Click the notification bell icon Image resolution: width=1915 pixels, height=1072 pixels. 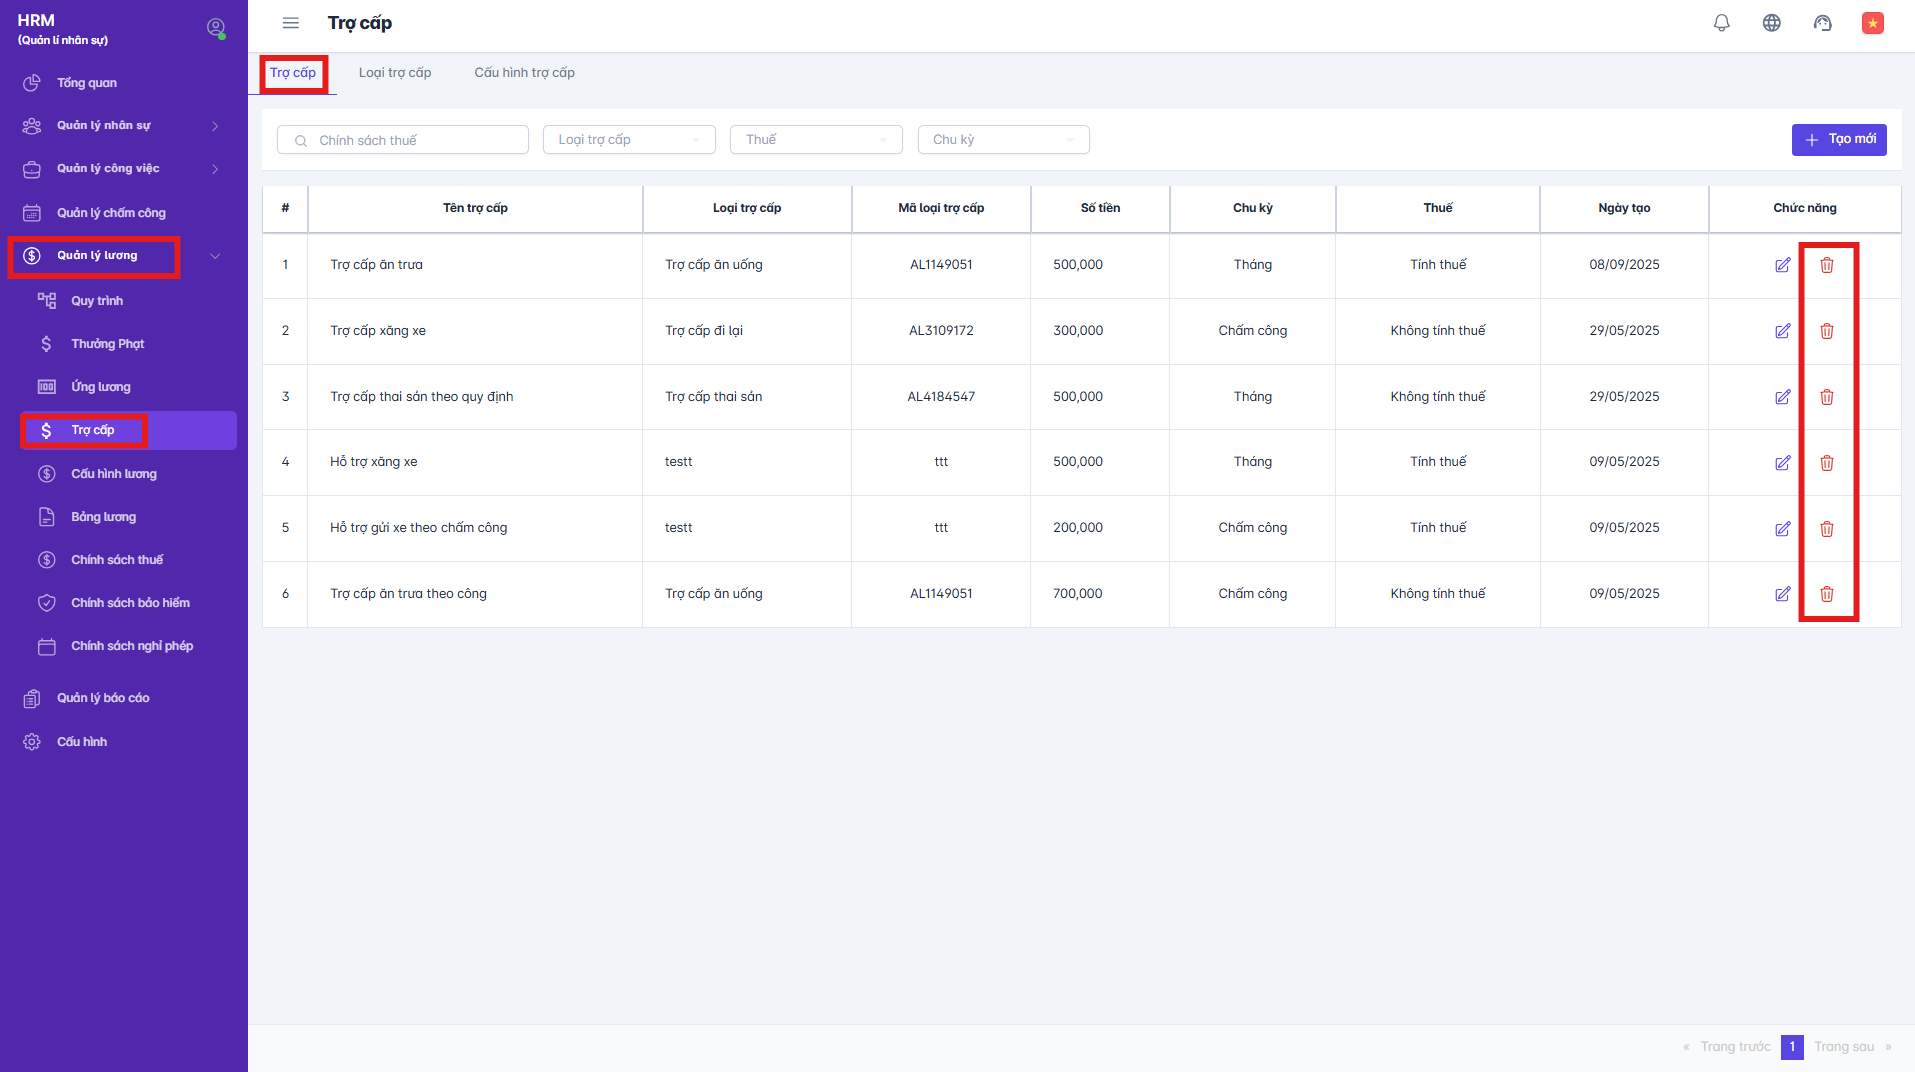pos(1721,23)
